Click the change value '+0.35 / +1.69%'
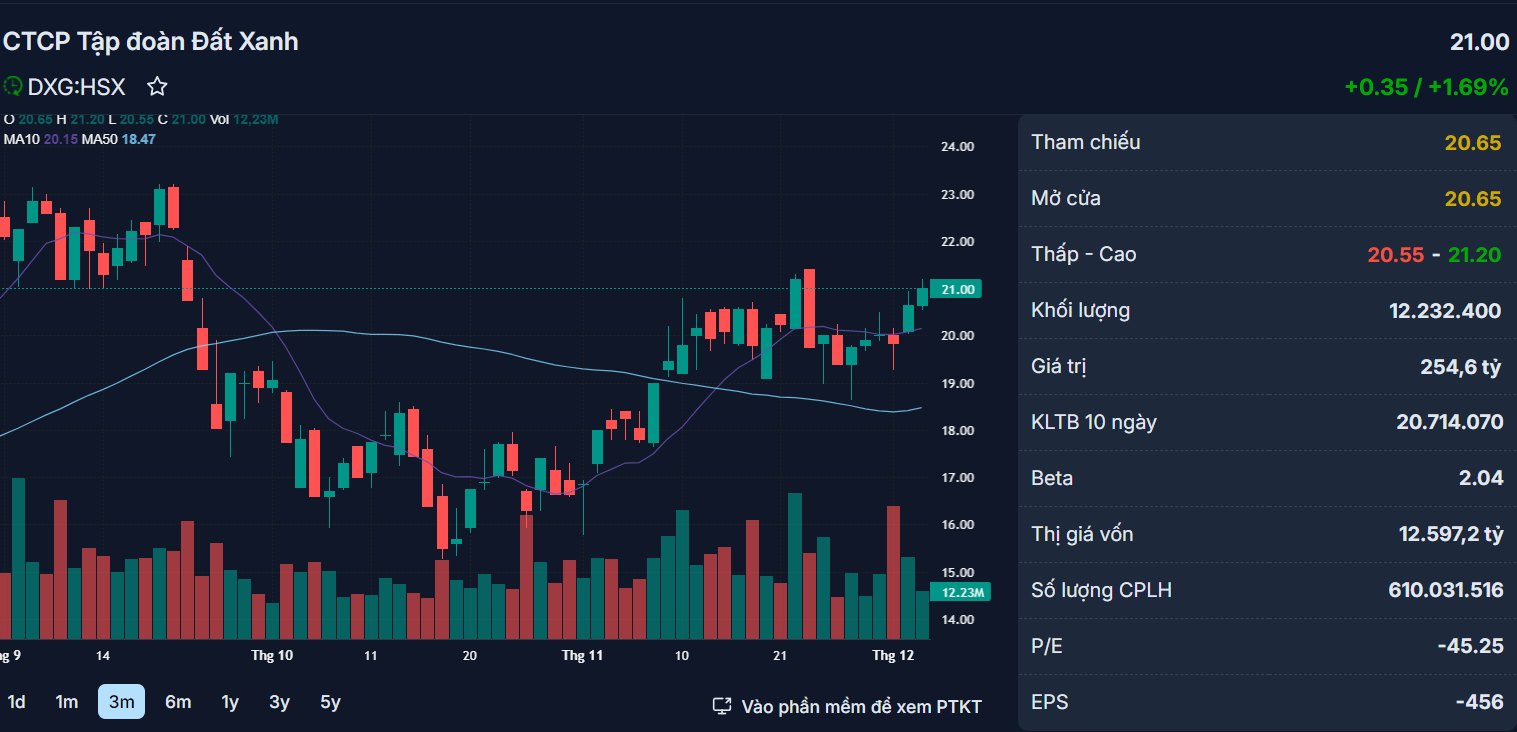1517x732 pixels. pyautogui.click(x=1426, y=87)
